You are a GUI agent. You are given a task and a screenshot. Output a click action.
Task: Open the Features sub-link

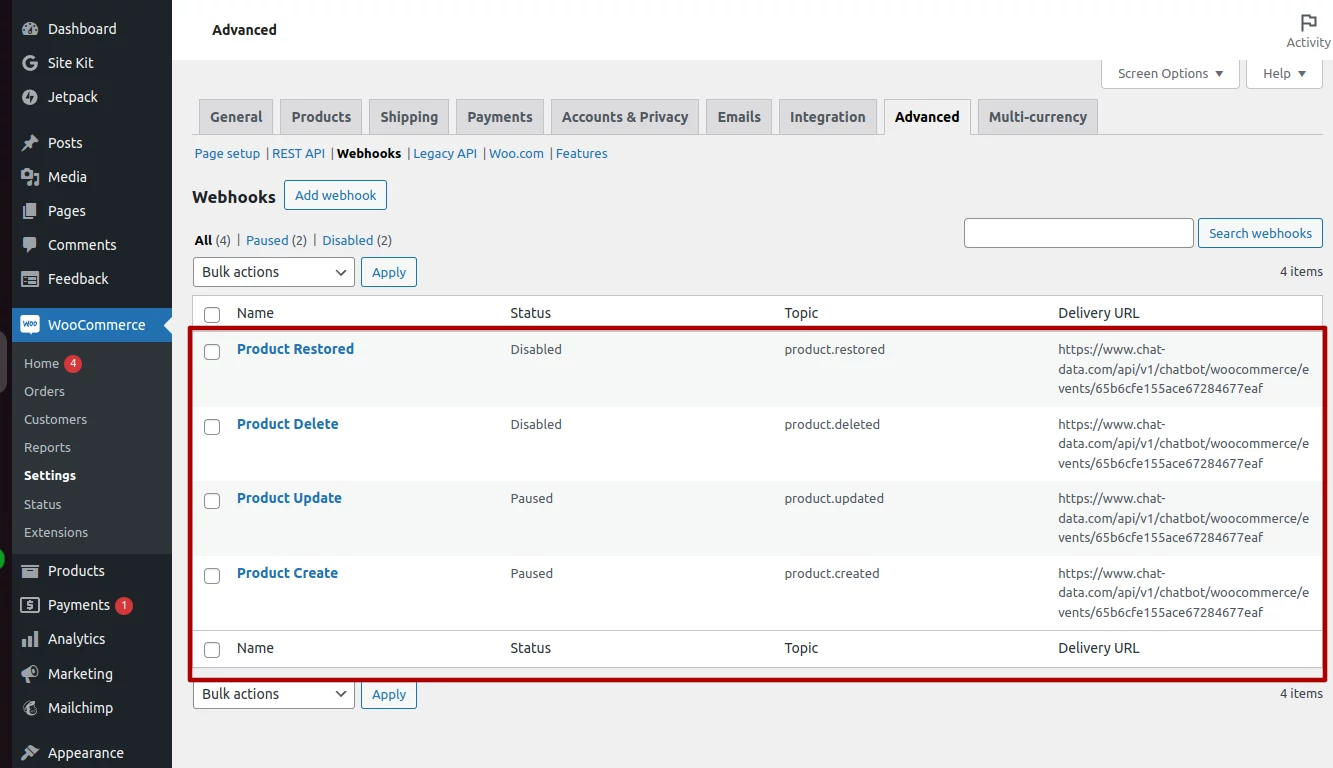[x=582, y=153]
